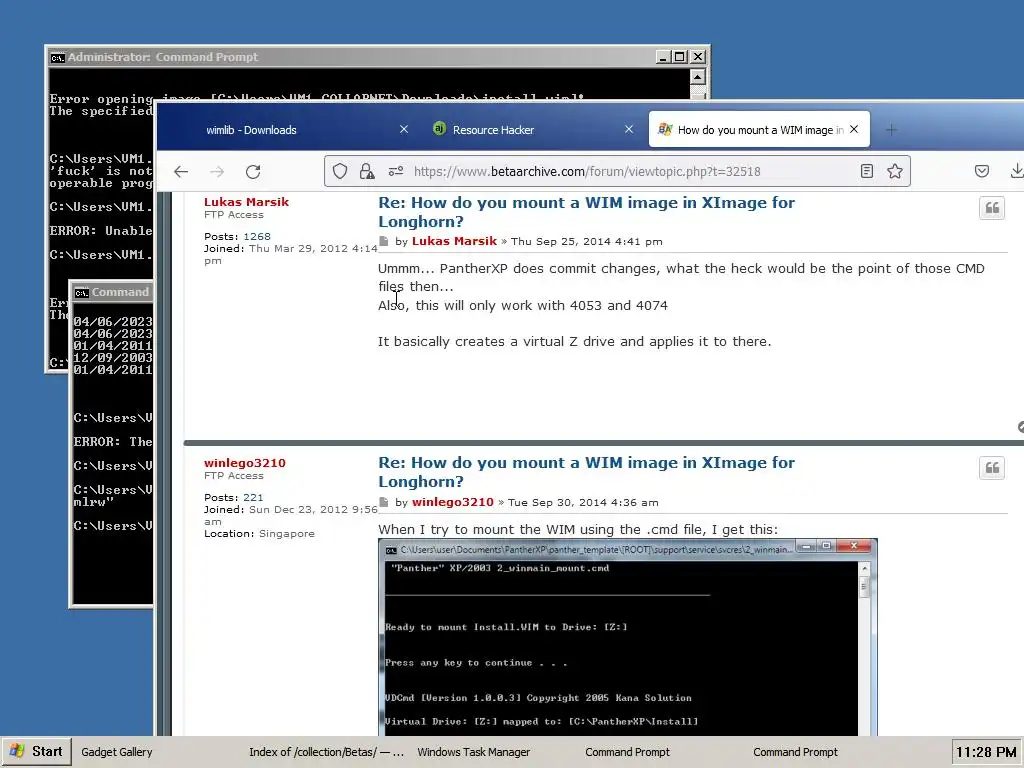Viewport: 1024px width, 768px height.
Task: Close the wimlib - Downloads tab
Action: (404, 129)
